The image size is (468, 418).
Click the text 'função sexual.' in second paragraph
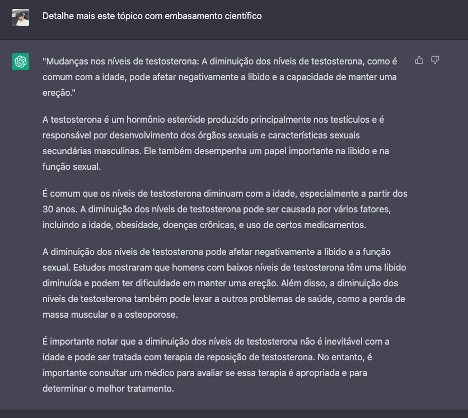click(71, 167)
